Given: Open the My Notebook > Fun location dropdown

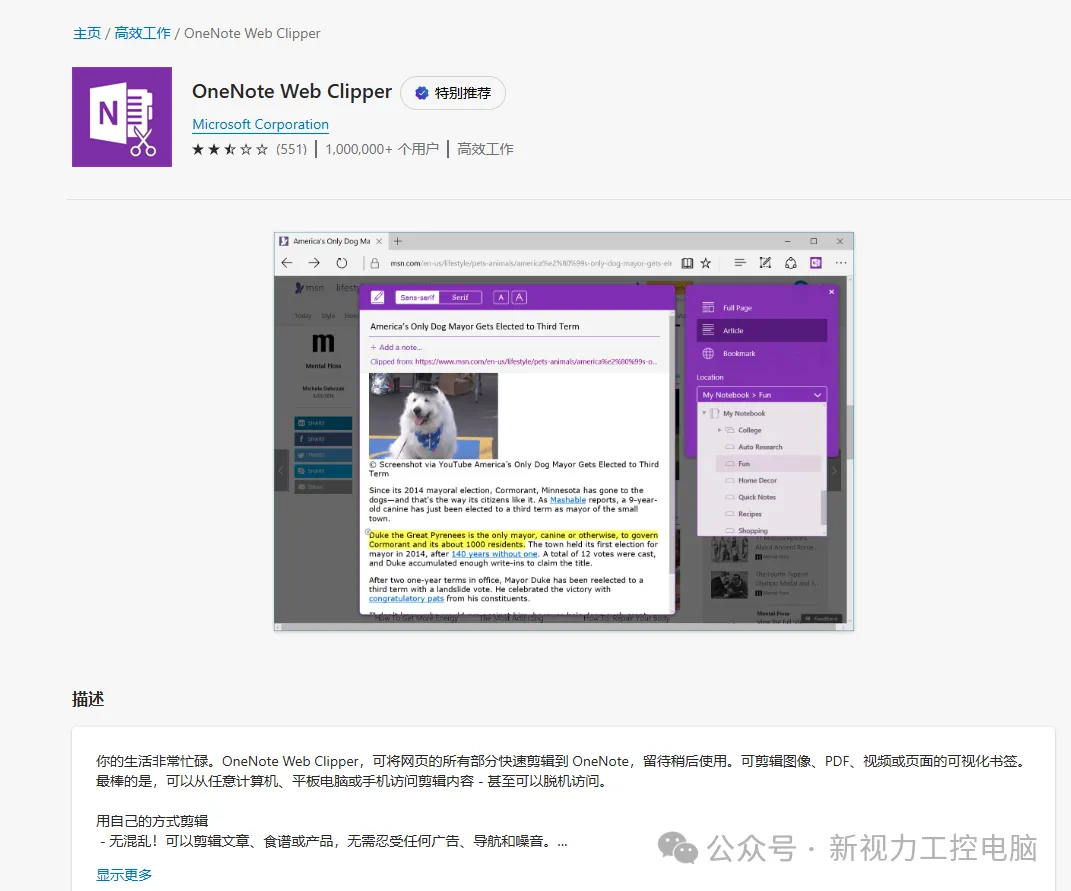Looking at the screenshot, I should 762,395.
